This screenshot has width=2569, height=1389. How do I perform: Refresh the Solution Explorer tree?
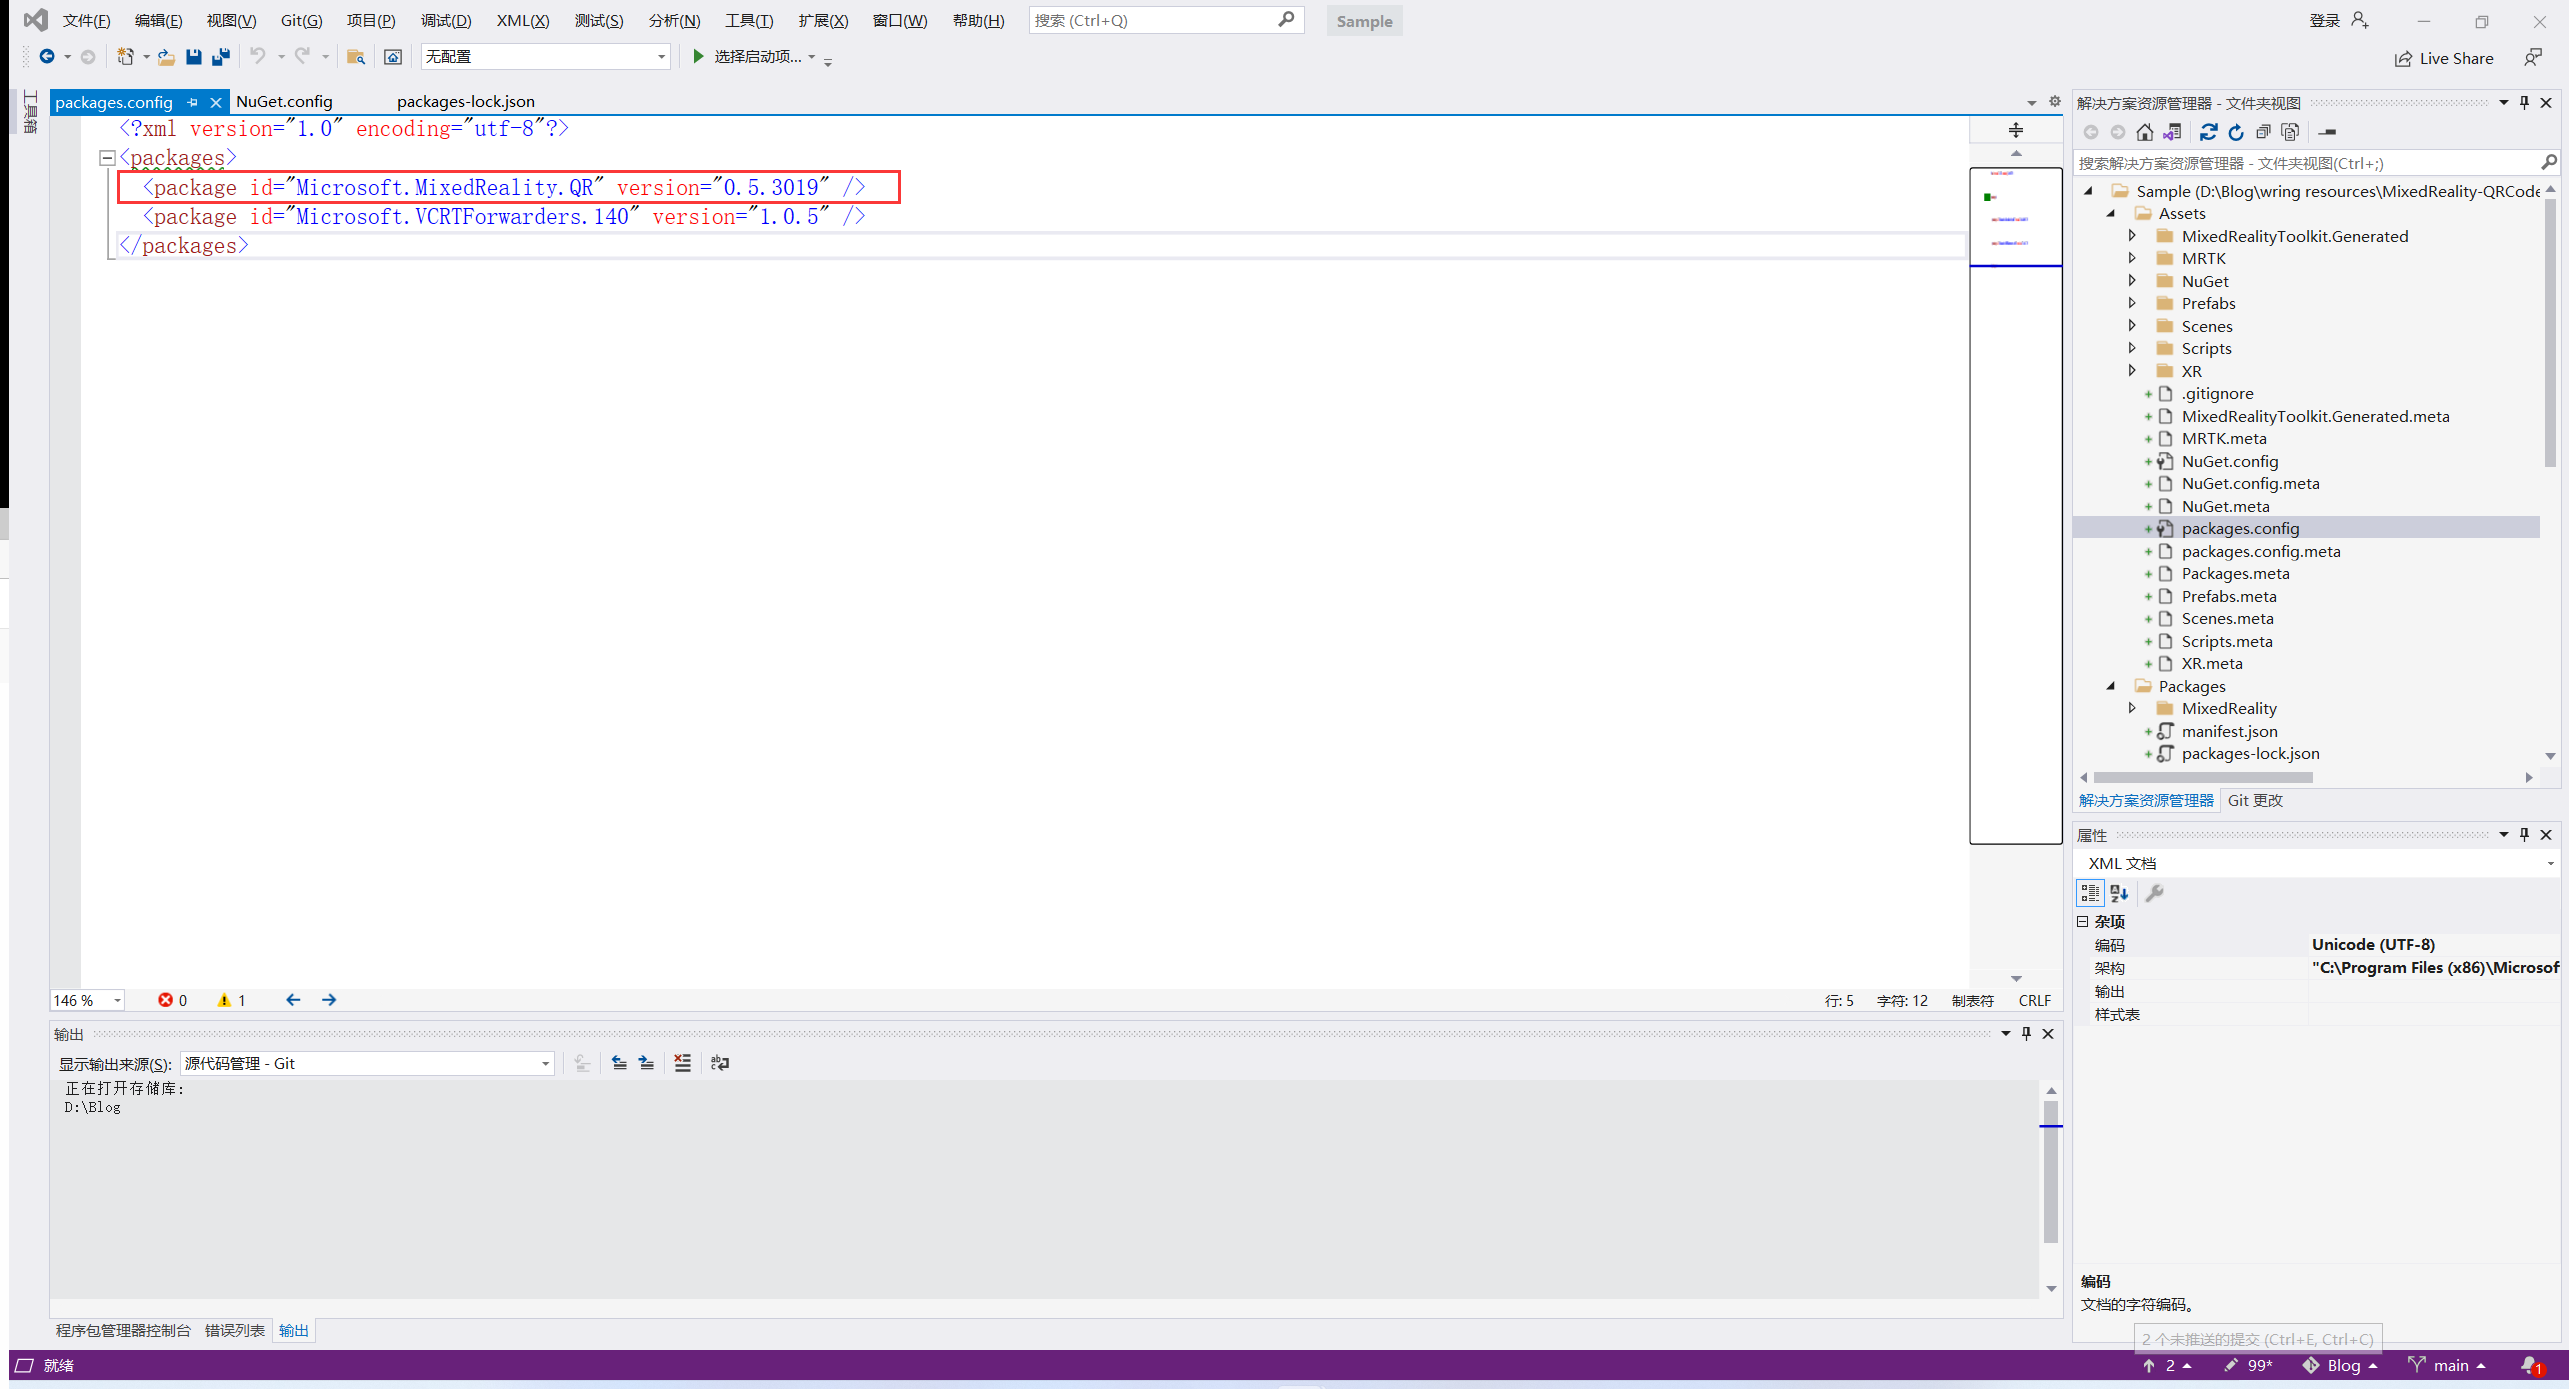(x=2236, y=132)
